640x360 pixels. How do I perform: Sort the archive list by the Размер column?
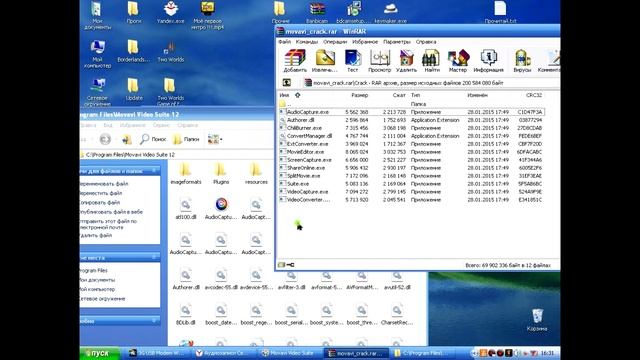click(x=359, y=95)
